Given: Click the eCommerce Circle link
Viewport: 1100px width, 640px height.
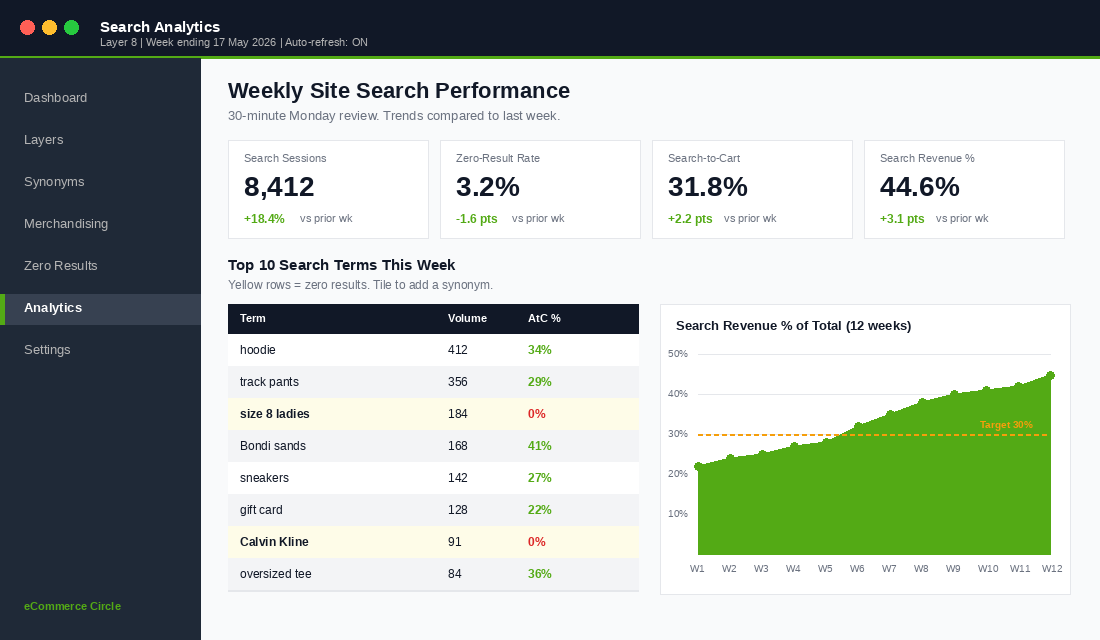Looking at the screenshot, I should click(72, 606).
